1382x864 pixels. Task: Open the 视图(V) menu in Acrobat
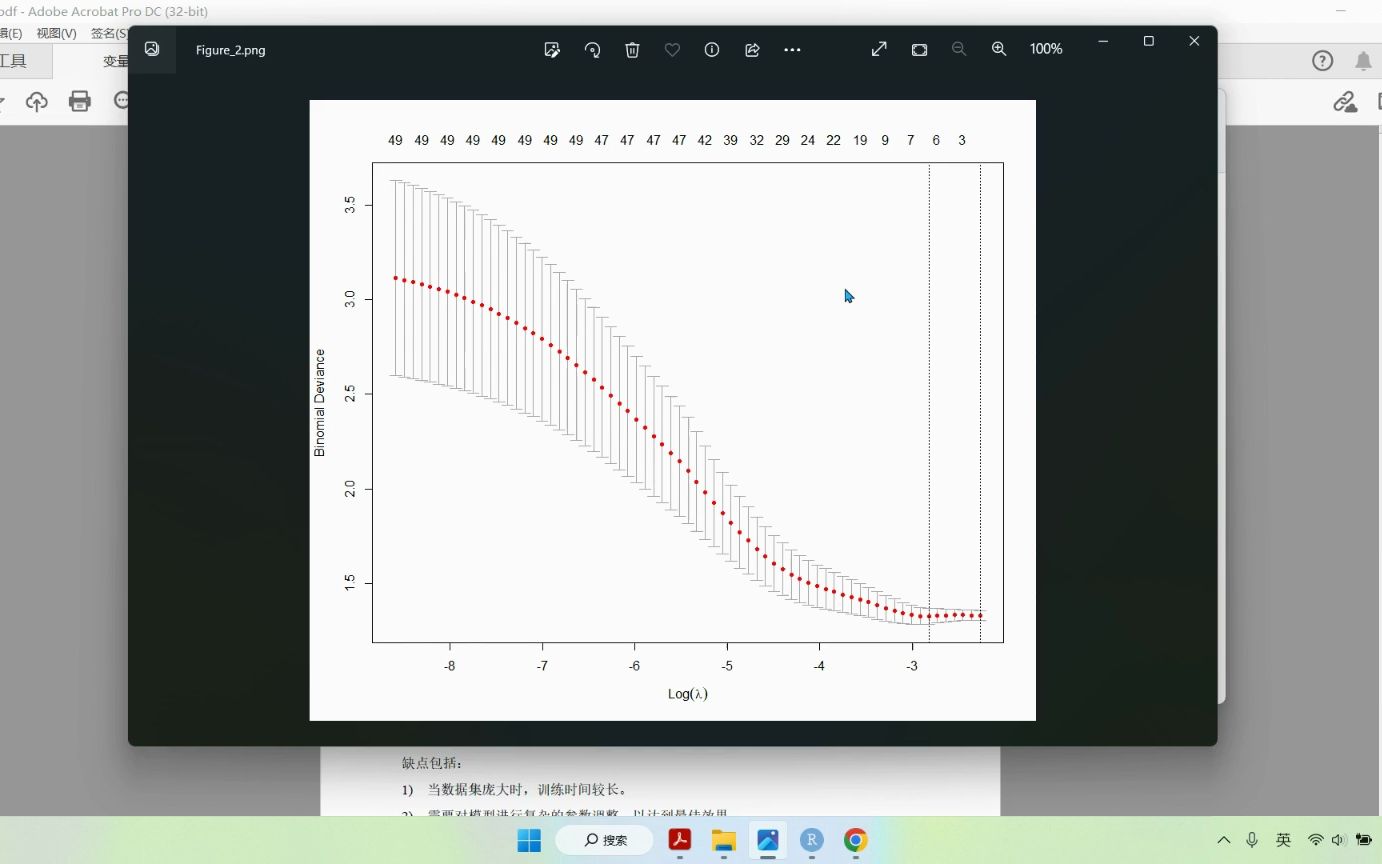pyautogui.click(x=56, y=33)
